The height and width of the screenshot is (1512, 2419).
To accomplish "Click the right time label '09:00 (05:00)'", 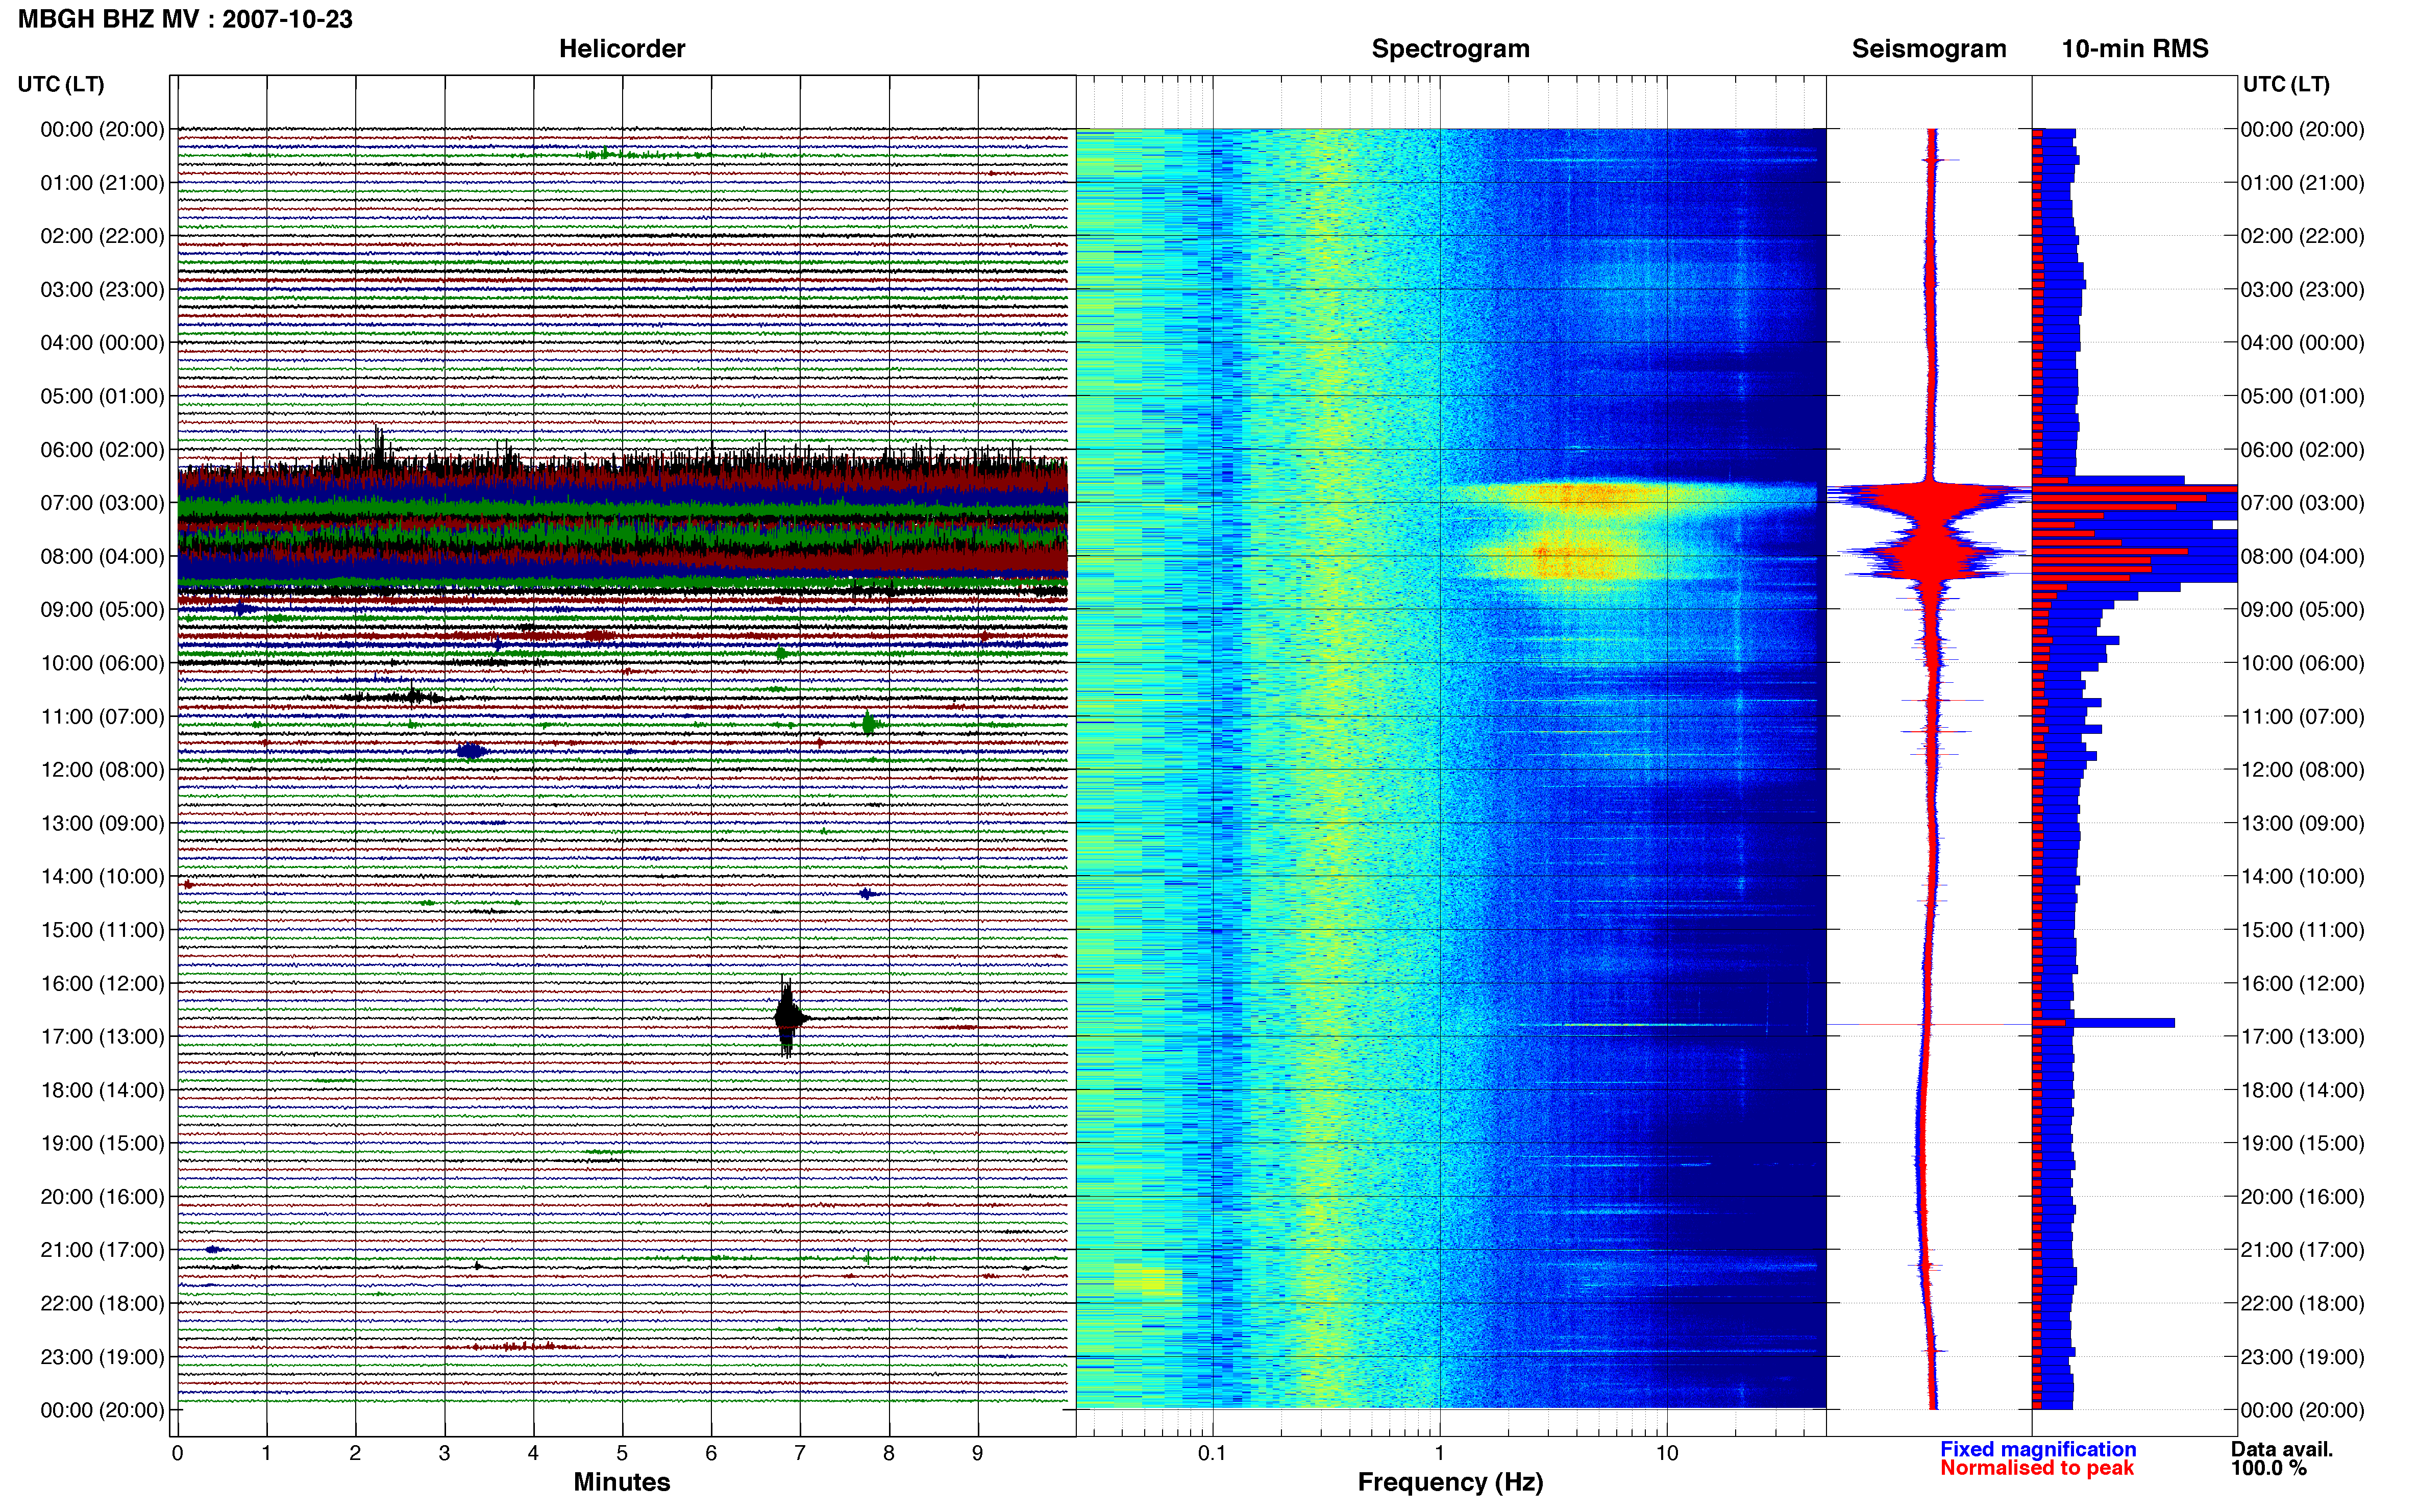I will (2302, 610).
